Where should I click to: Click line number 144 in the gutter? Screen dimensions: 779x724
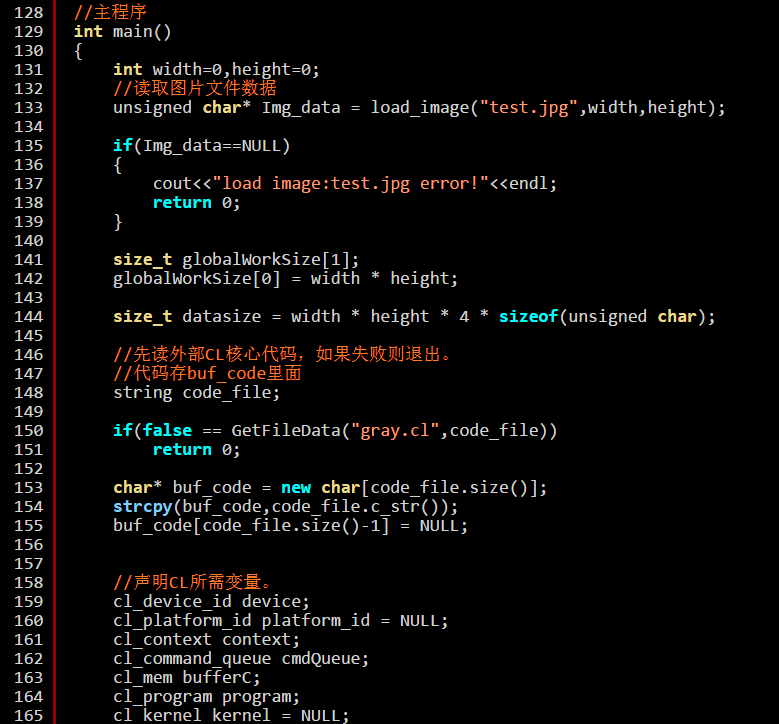(x=28, y=317)
